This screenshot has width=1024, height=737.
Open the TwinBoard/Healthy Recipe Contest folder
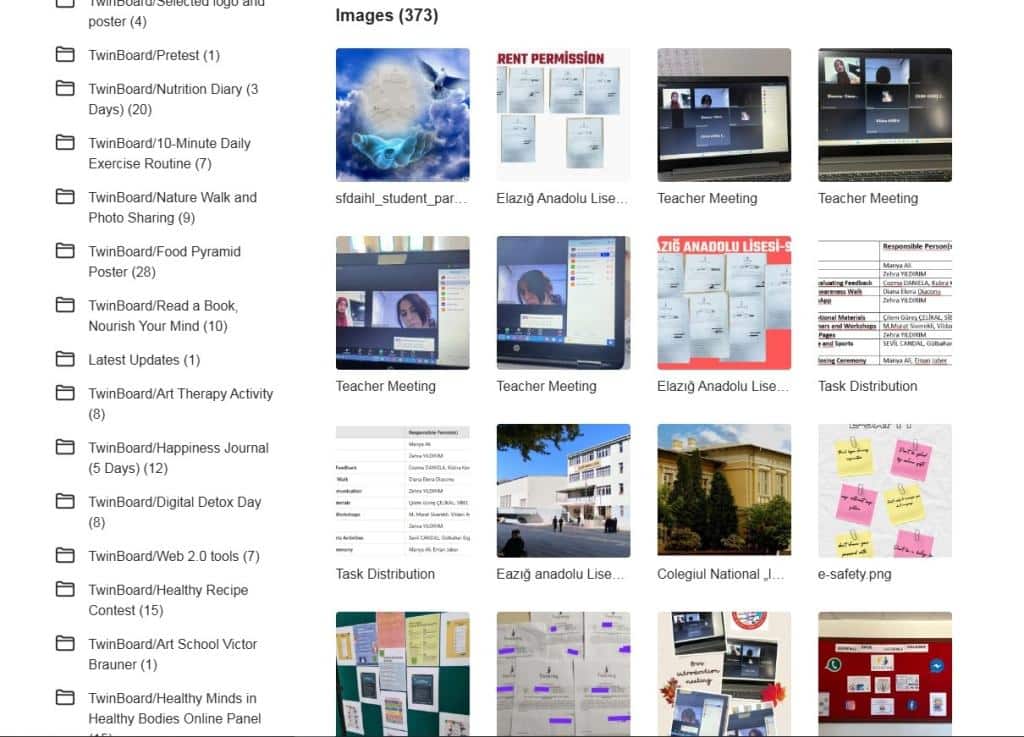[168, 599]
